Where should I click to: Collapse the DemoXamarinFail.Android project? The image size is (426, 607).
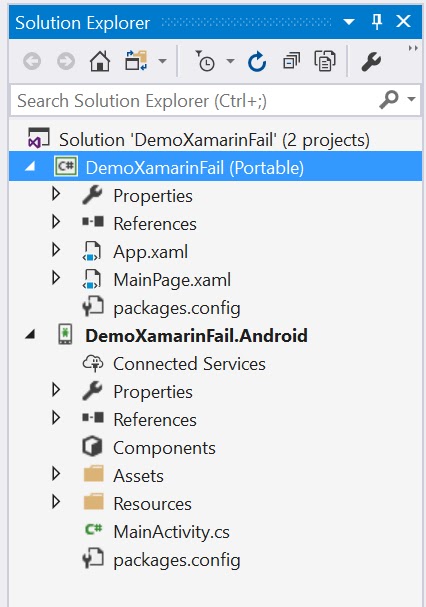(30, 334)
